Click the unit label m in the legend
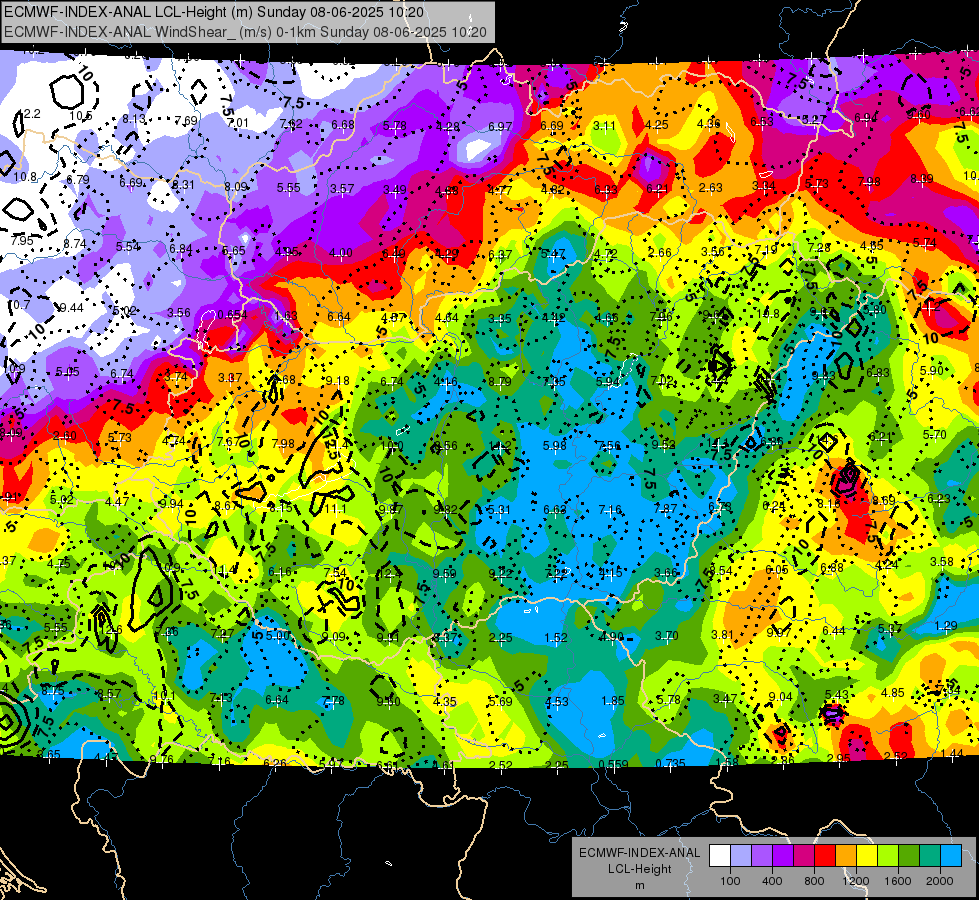Viewport: 979px width, 900px height. click(640, 886)
